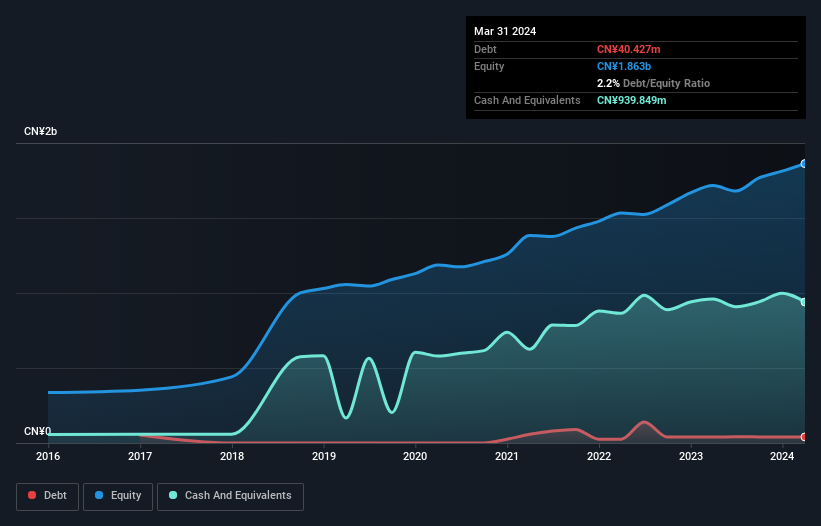Click the tooltip's Debt row label
Screen dimensions: 821x526
pos(485,49)
